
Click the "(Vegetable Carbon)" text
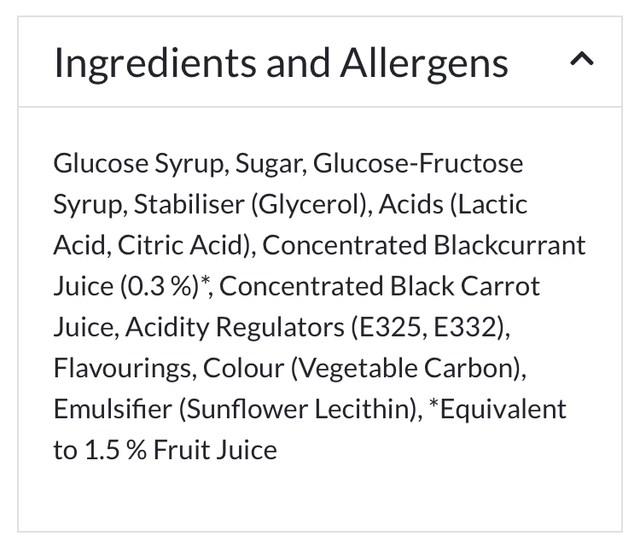tap(407, 368)
